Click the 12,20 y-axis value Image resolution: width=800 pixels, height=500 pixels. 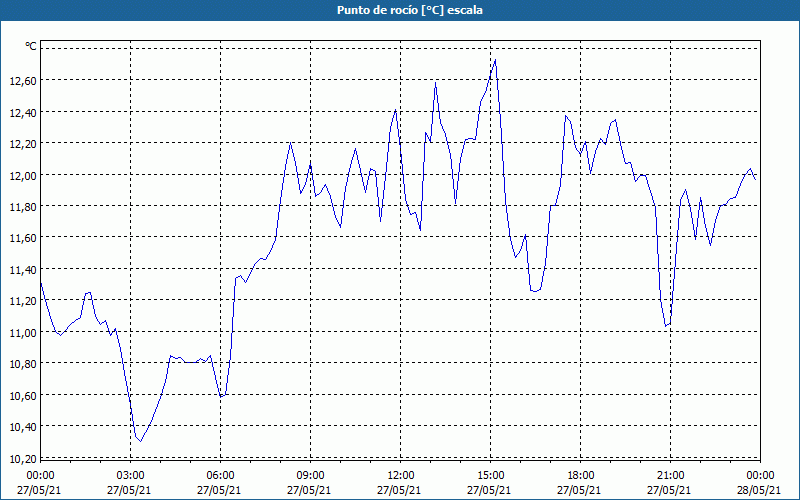[23, 144]
